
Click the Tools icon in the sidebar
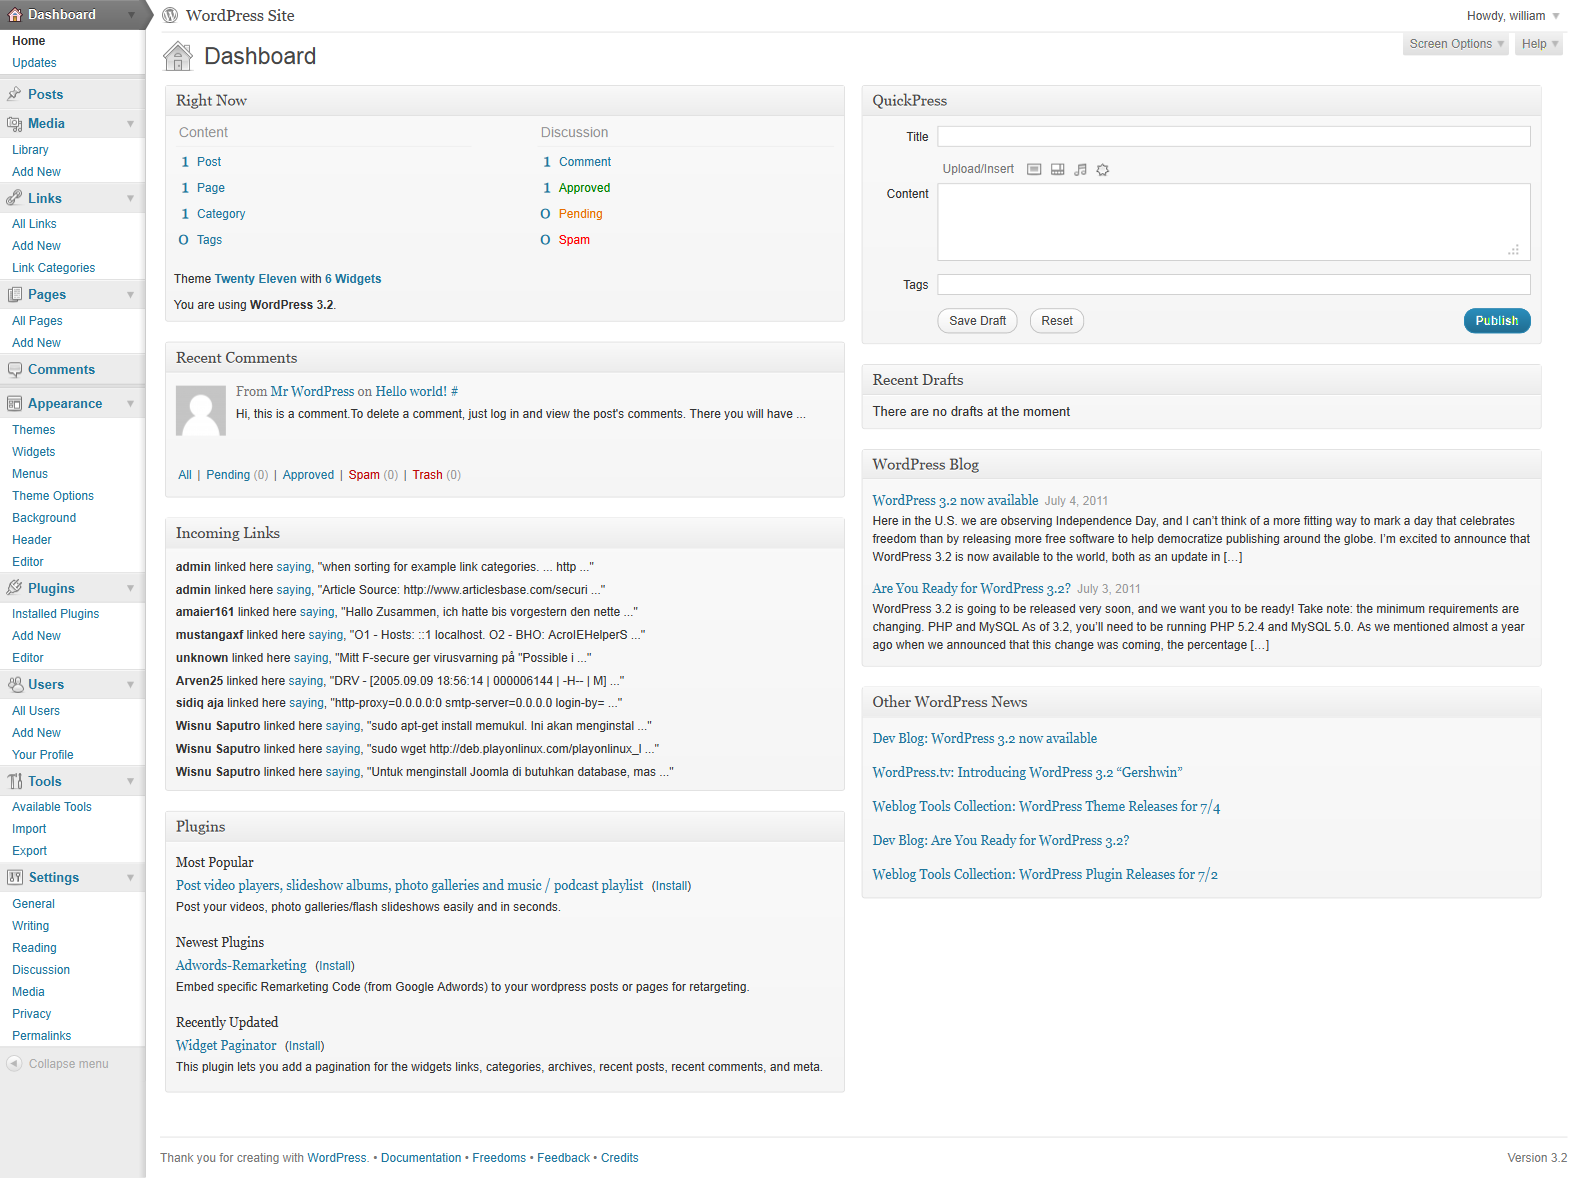(x=14, y=781)
